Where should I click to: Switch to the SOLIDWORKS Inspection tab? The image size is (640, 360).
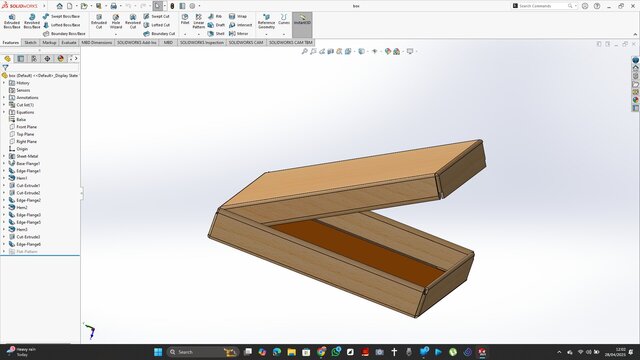click(x=202, y=42)
